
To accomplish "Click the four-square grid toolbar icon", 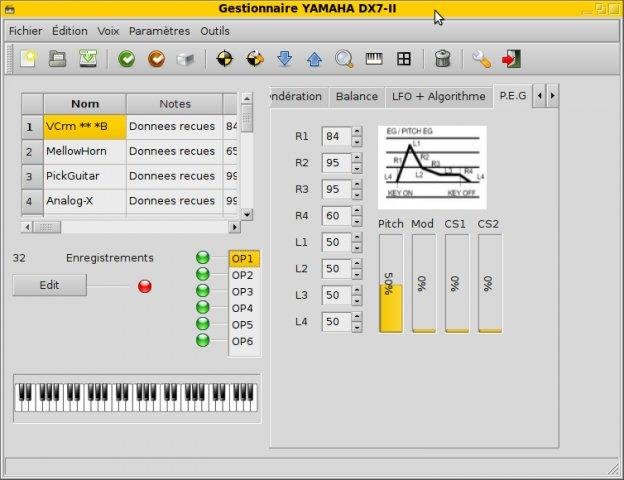I will [404, 59].
